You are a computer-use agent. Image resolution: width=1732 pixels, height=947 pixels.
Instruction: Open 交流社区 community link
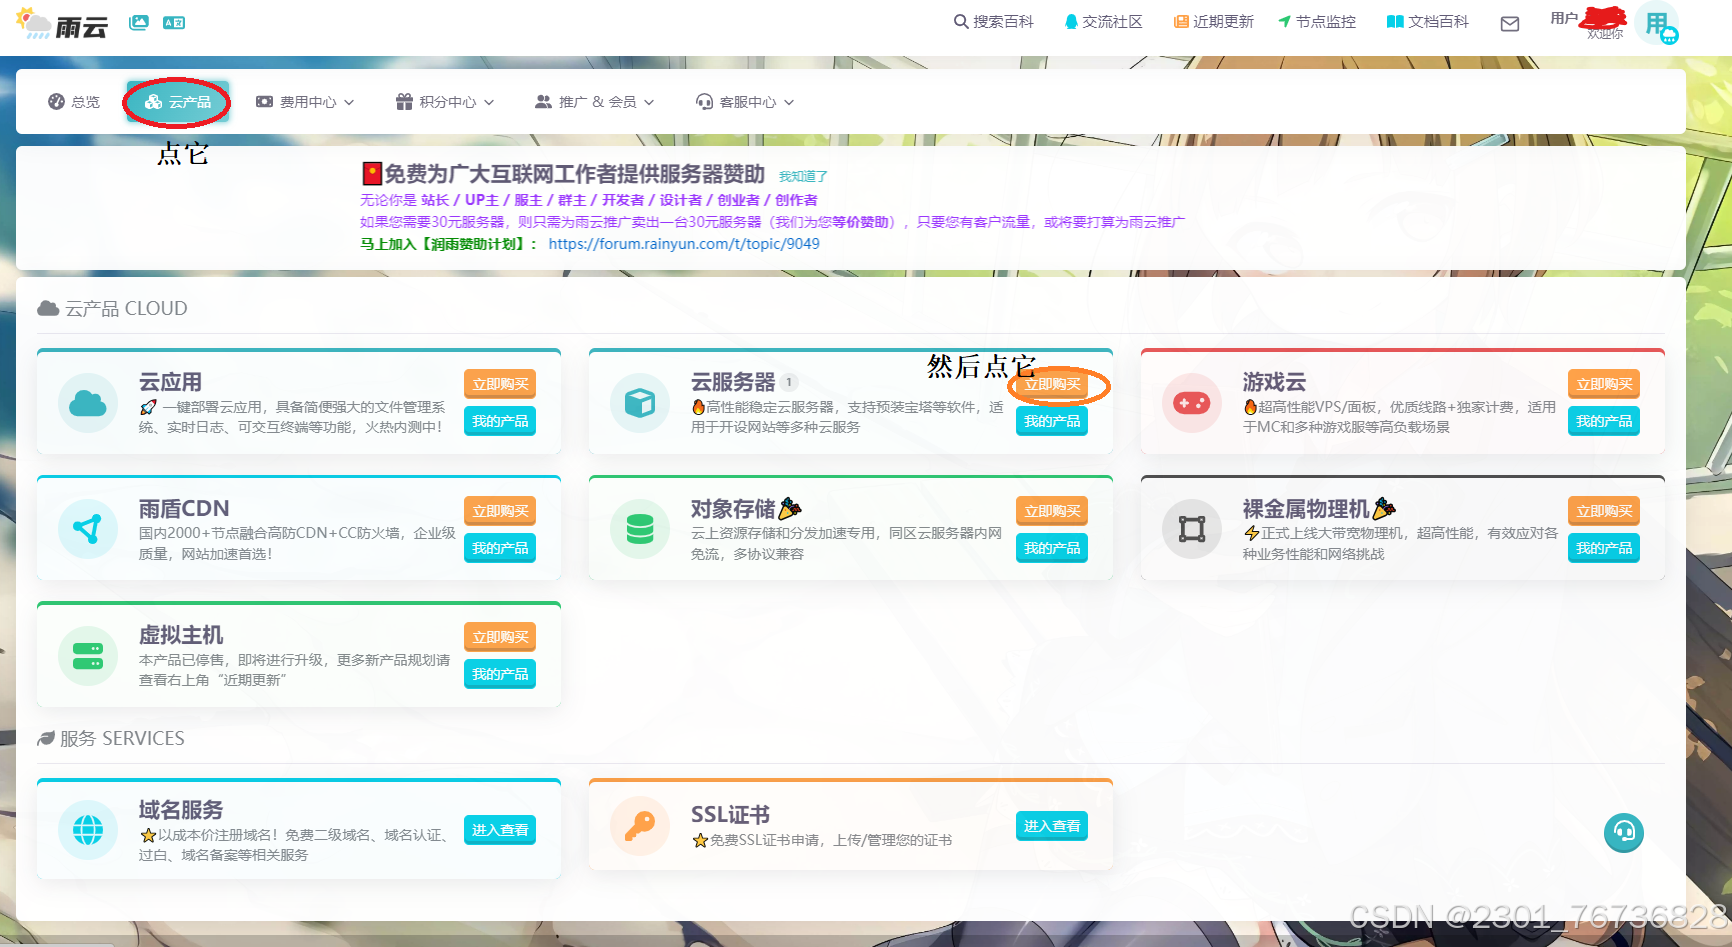coord(1103,22)
